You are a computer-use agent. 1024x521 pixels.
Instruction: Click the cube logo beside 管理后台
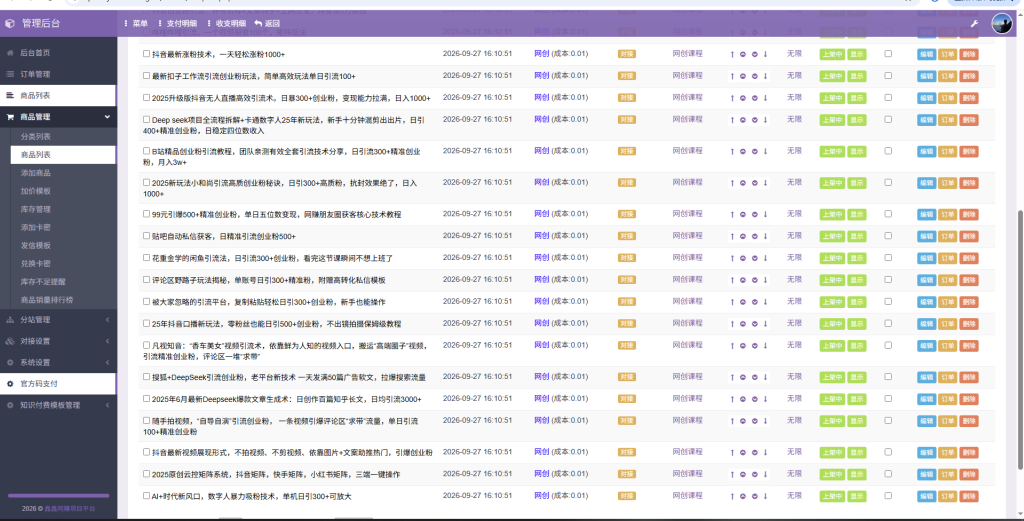click(x=10, y=24)
